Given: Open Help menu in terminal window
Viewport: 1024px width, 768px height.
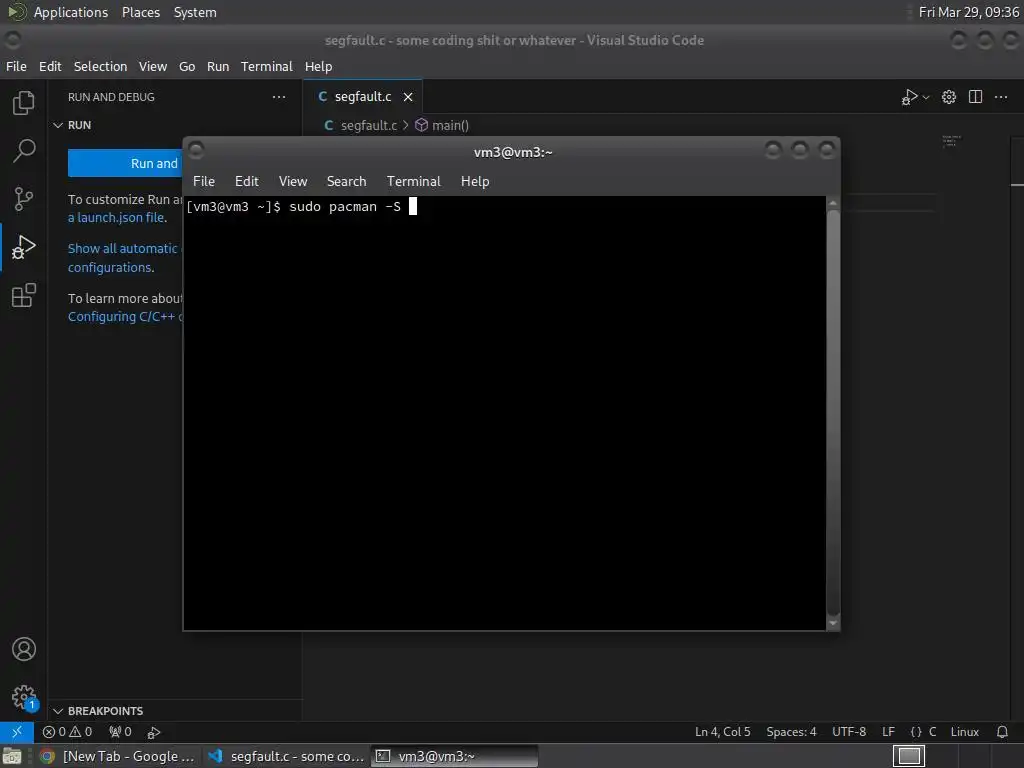Looking at the screenshot, I should [475, 182].
